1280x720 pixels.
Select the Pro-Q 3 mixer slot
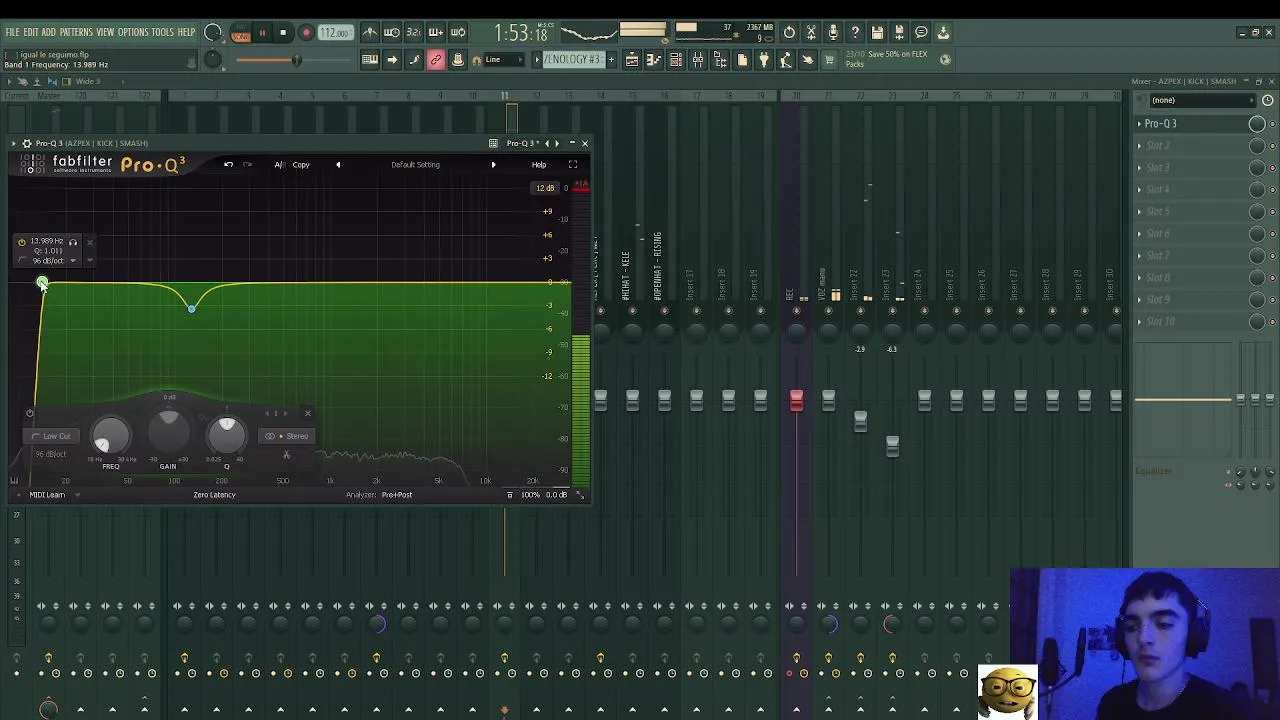(x=1192, y=124)
